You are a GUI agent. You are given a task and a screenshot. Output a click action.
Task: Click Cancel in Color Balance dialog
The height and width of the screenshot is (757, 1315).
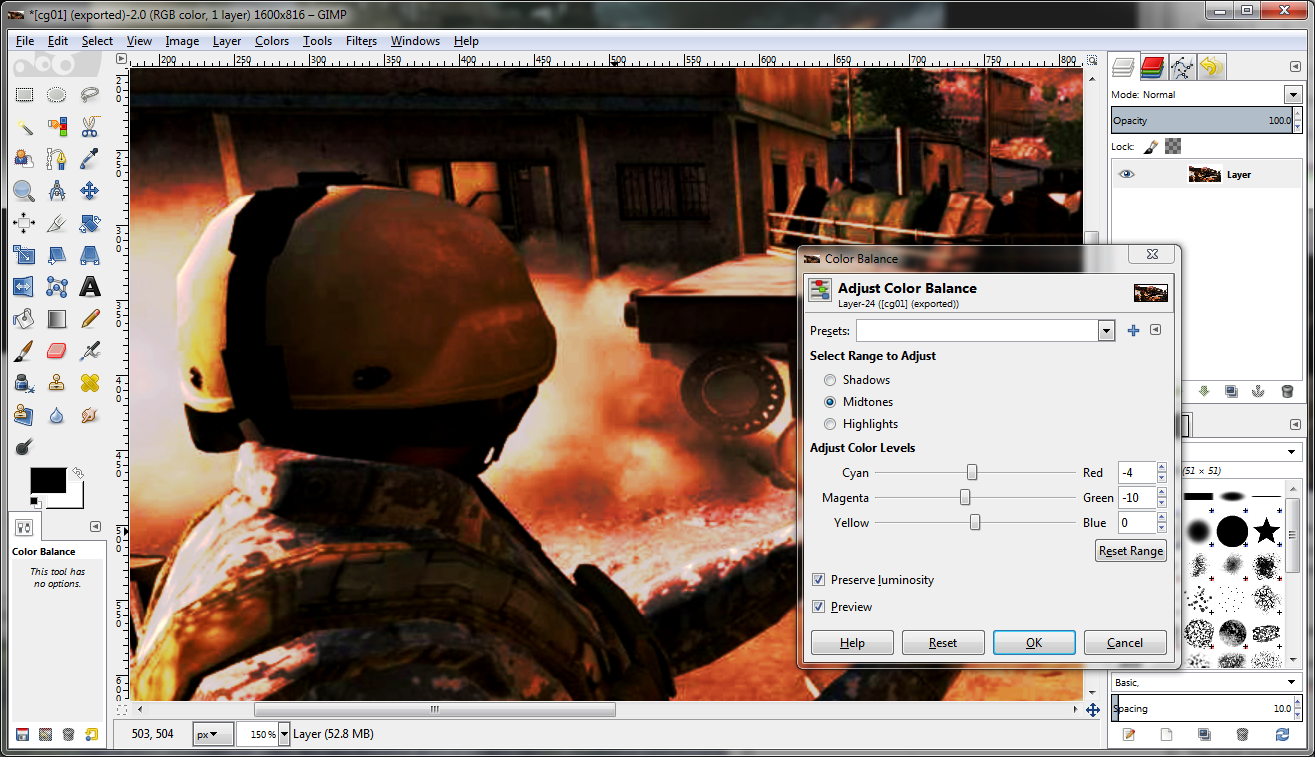point(1125,643)
